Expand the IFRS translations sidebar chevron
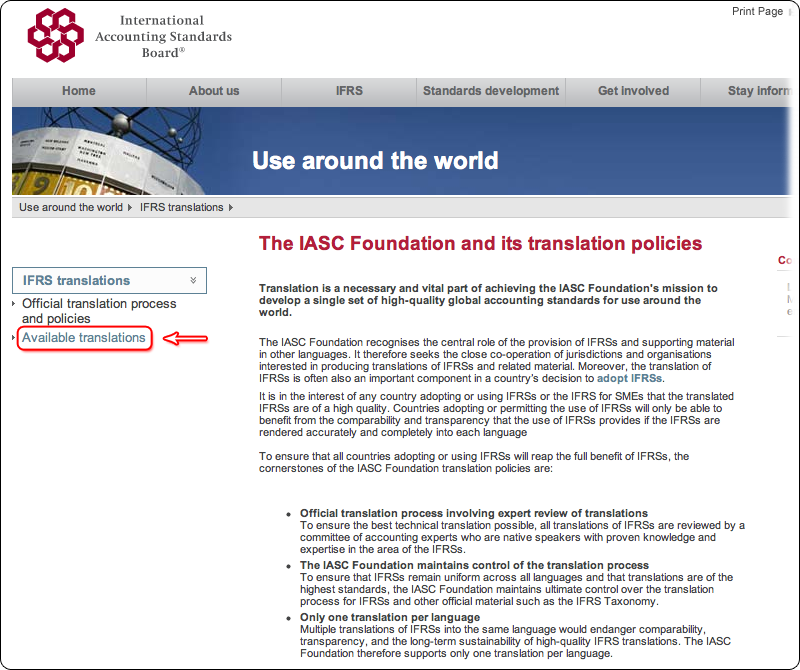800x670 pixels. point(193,280)
